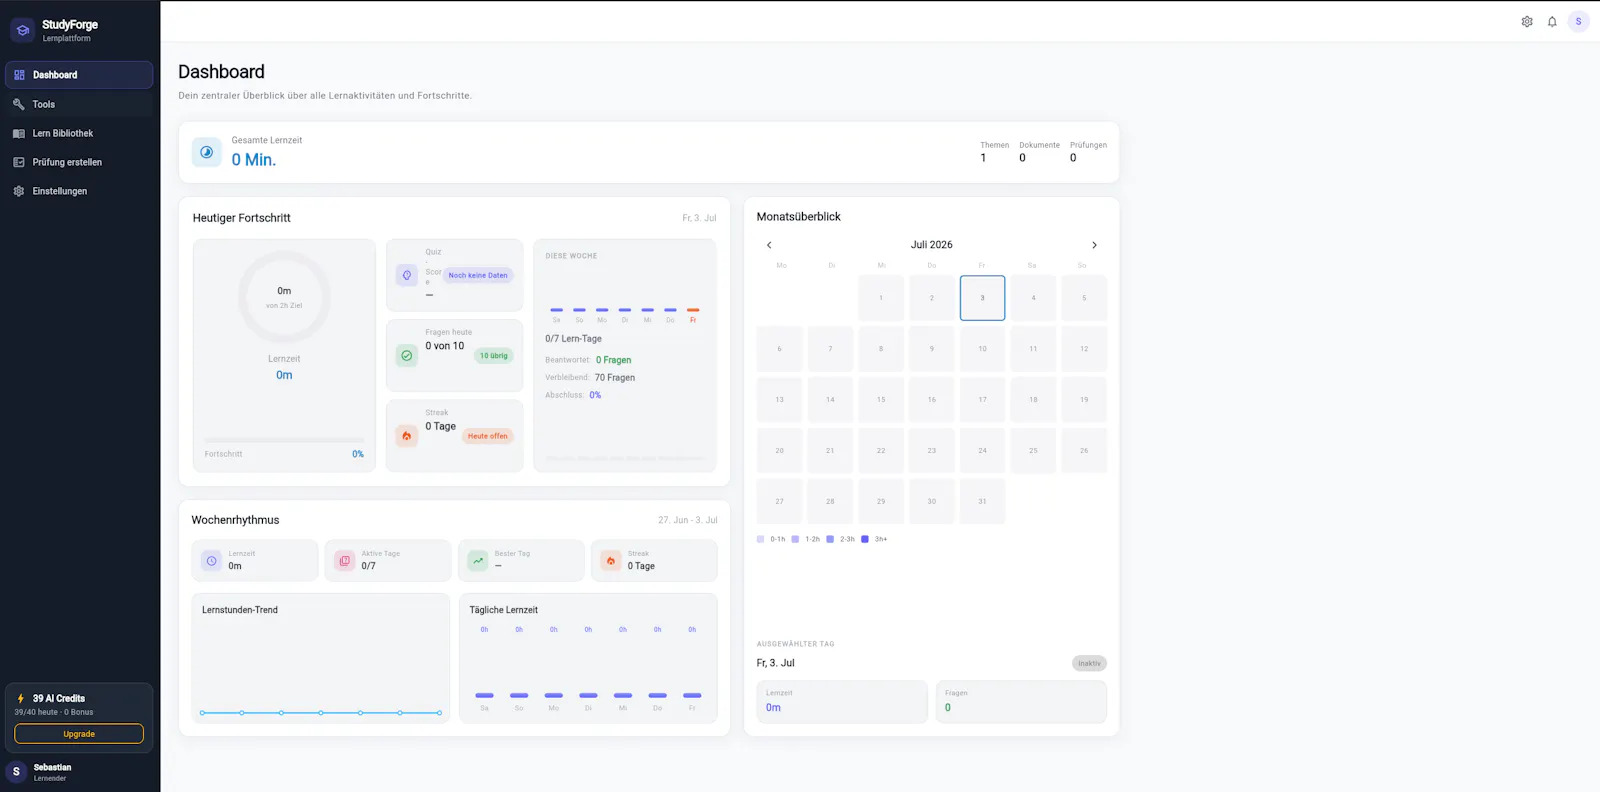Click the Themen count
Screen dimensions: 1600x792
coord(983,158)
